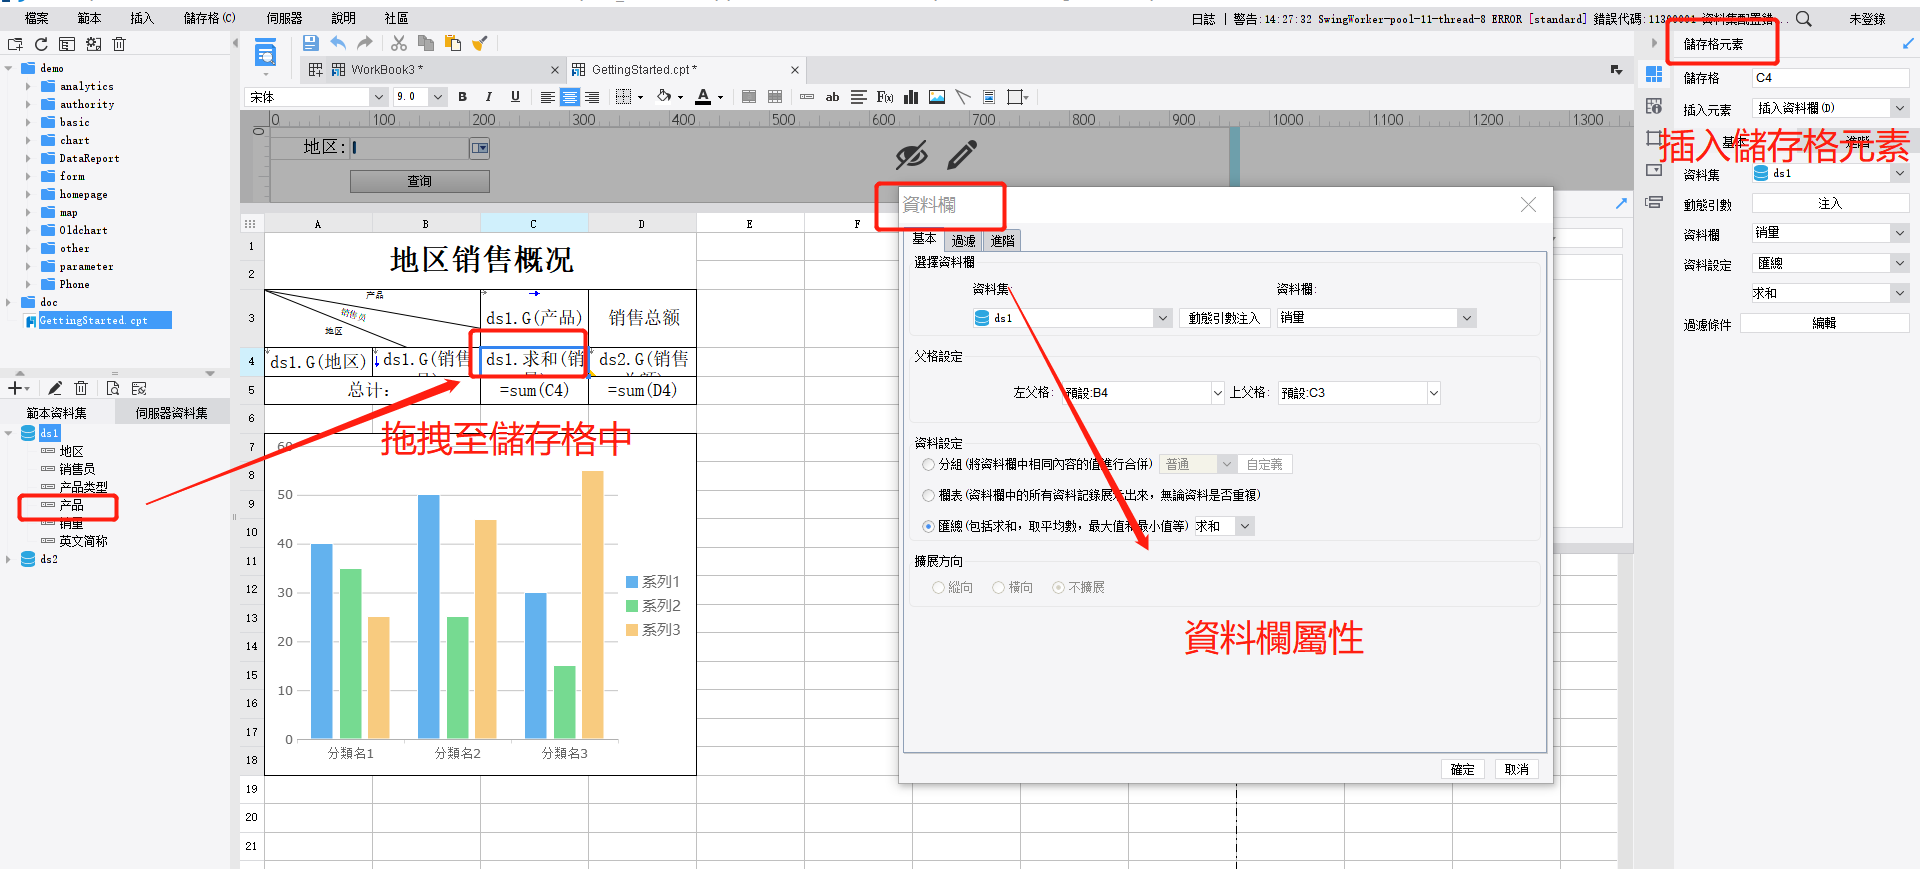
Task: Collapse the demo folder tree node
Action: tap(9, 69)
